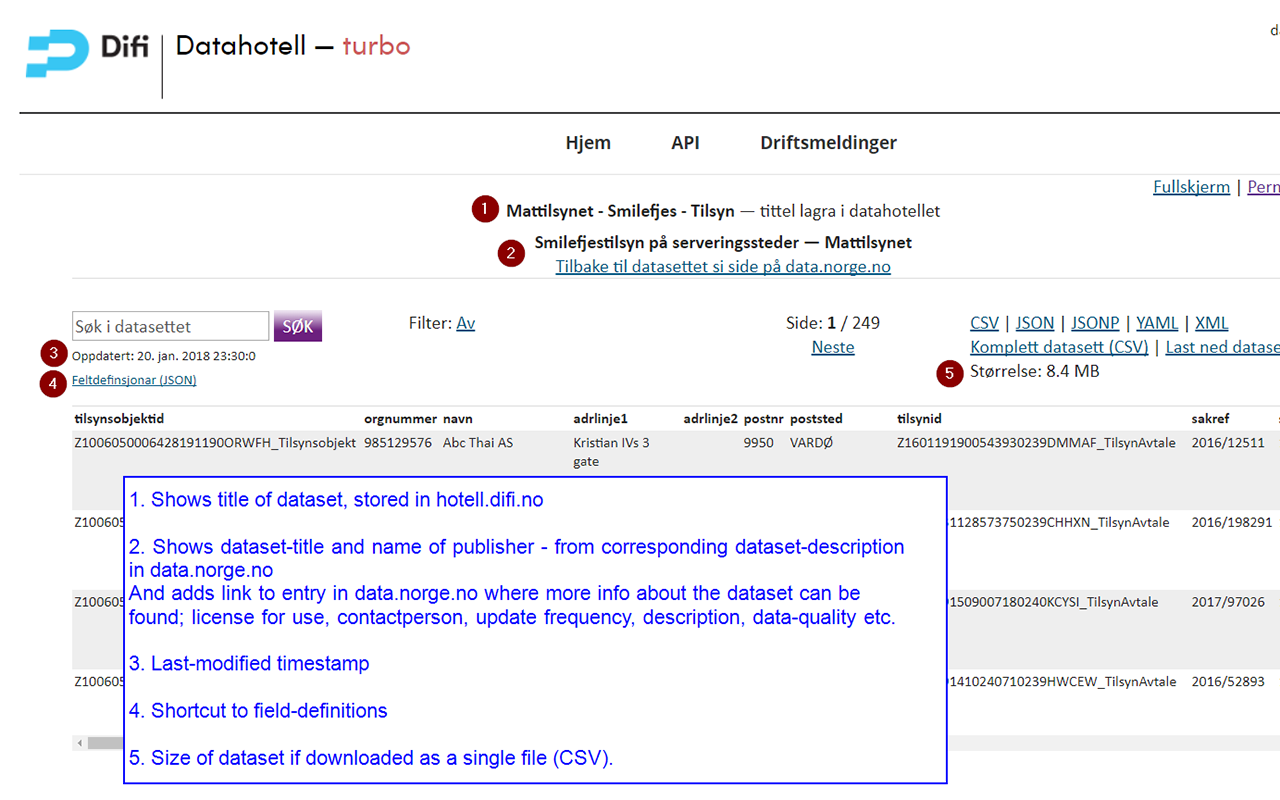1280x800 pixels.
Task: Open the API menu item
Action: coord(685,142)
